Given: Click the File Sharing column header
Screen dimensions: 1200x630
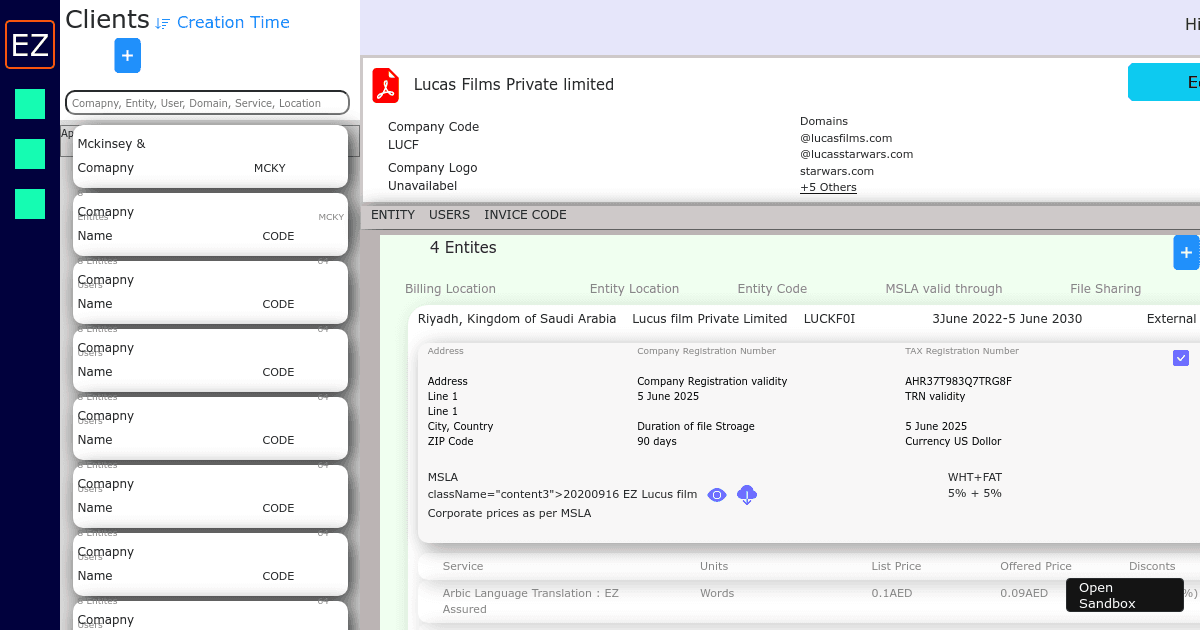Looking at the screenshot, I should coord(1105,289).
